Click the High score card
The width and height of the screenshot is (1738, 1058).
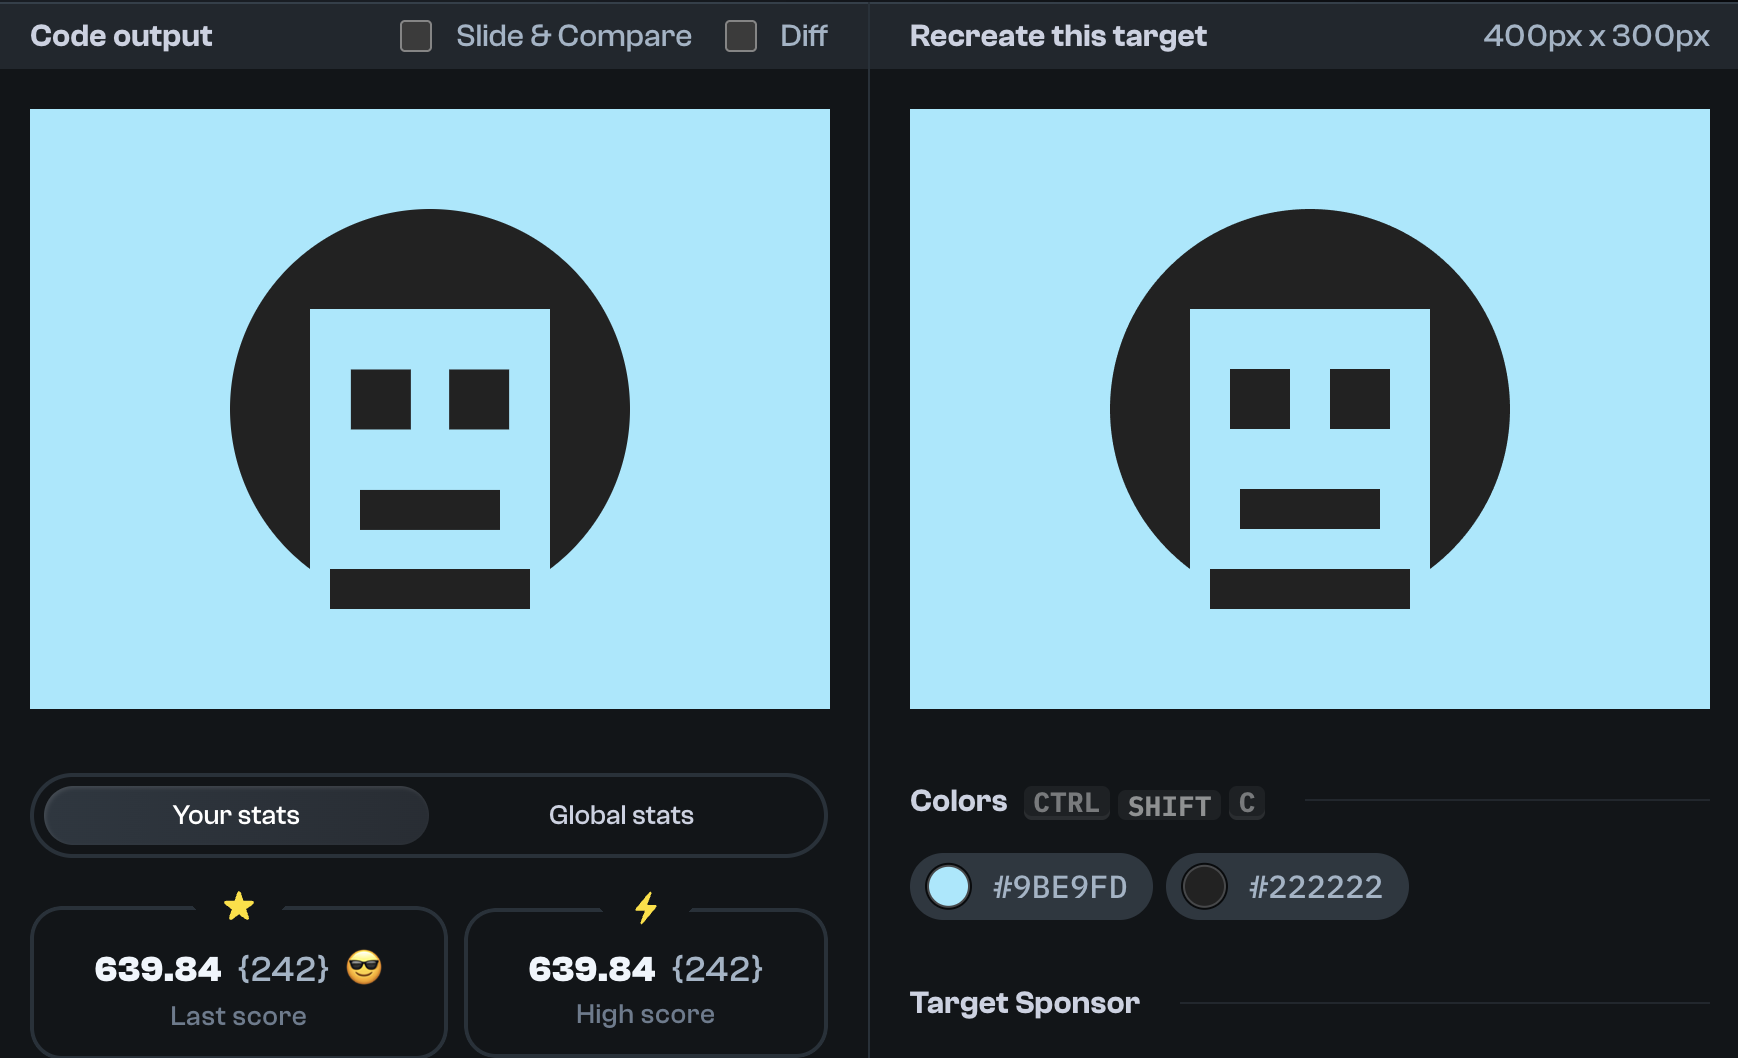(646, 982)
